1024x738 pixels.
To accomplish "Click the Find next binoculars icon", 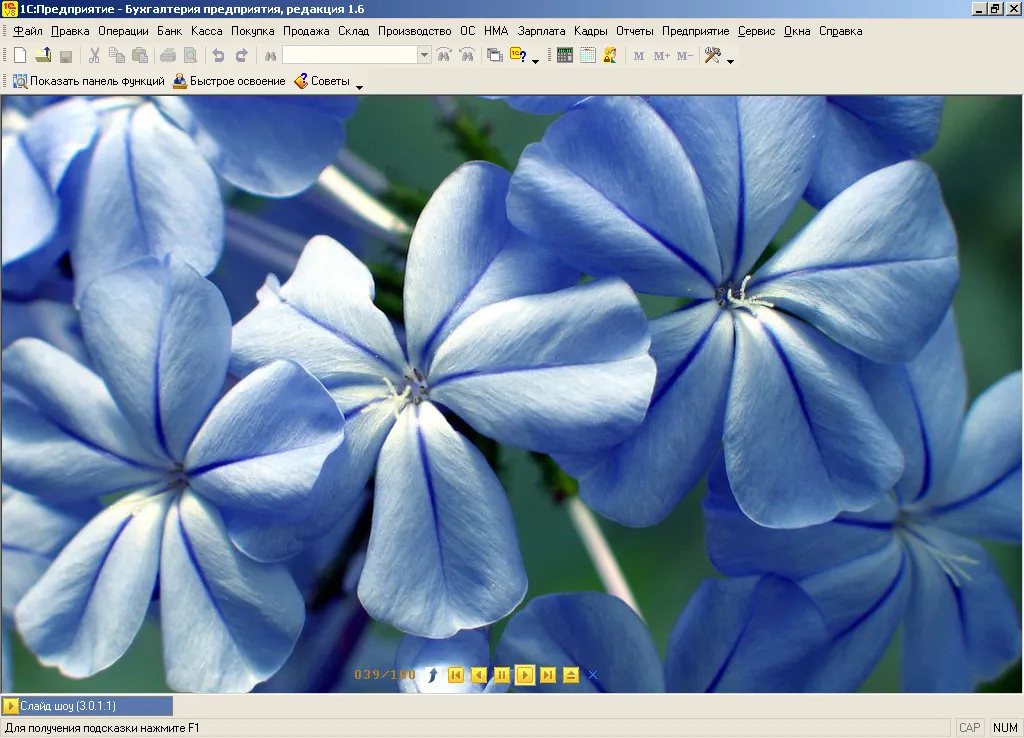I will coord(444,56).
